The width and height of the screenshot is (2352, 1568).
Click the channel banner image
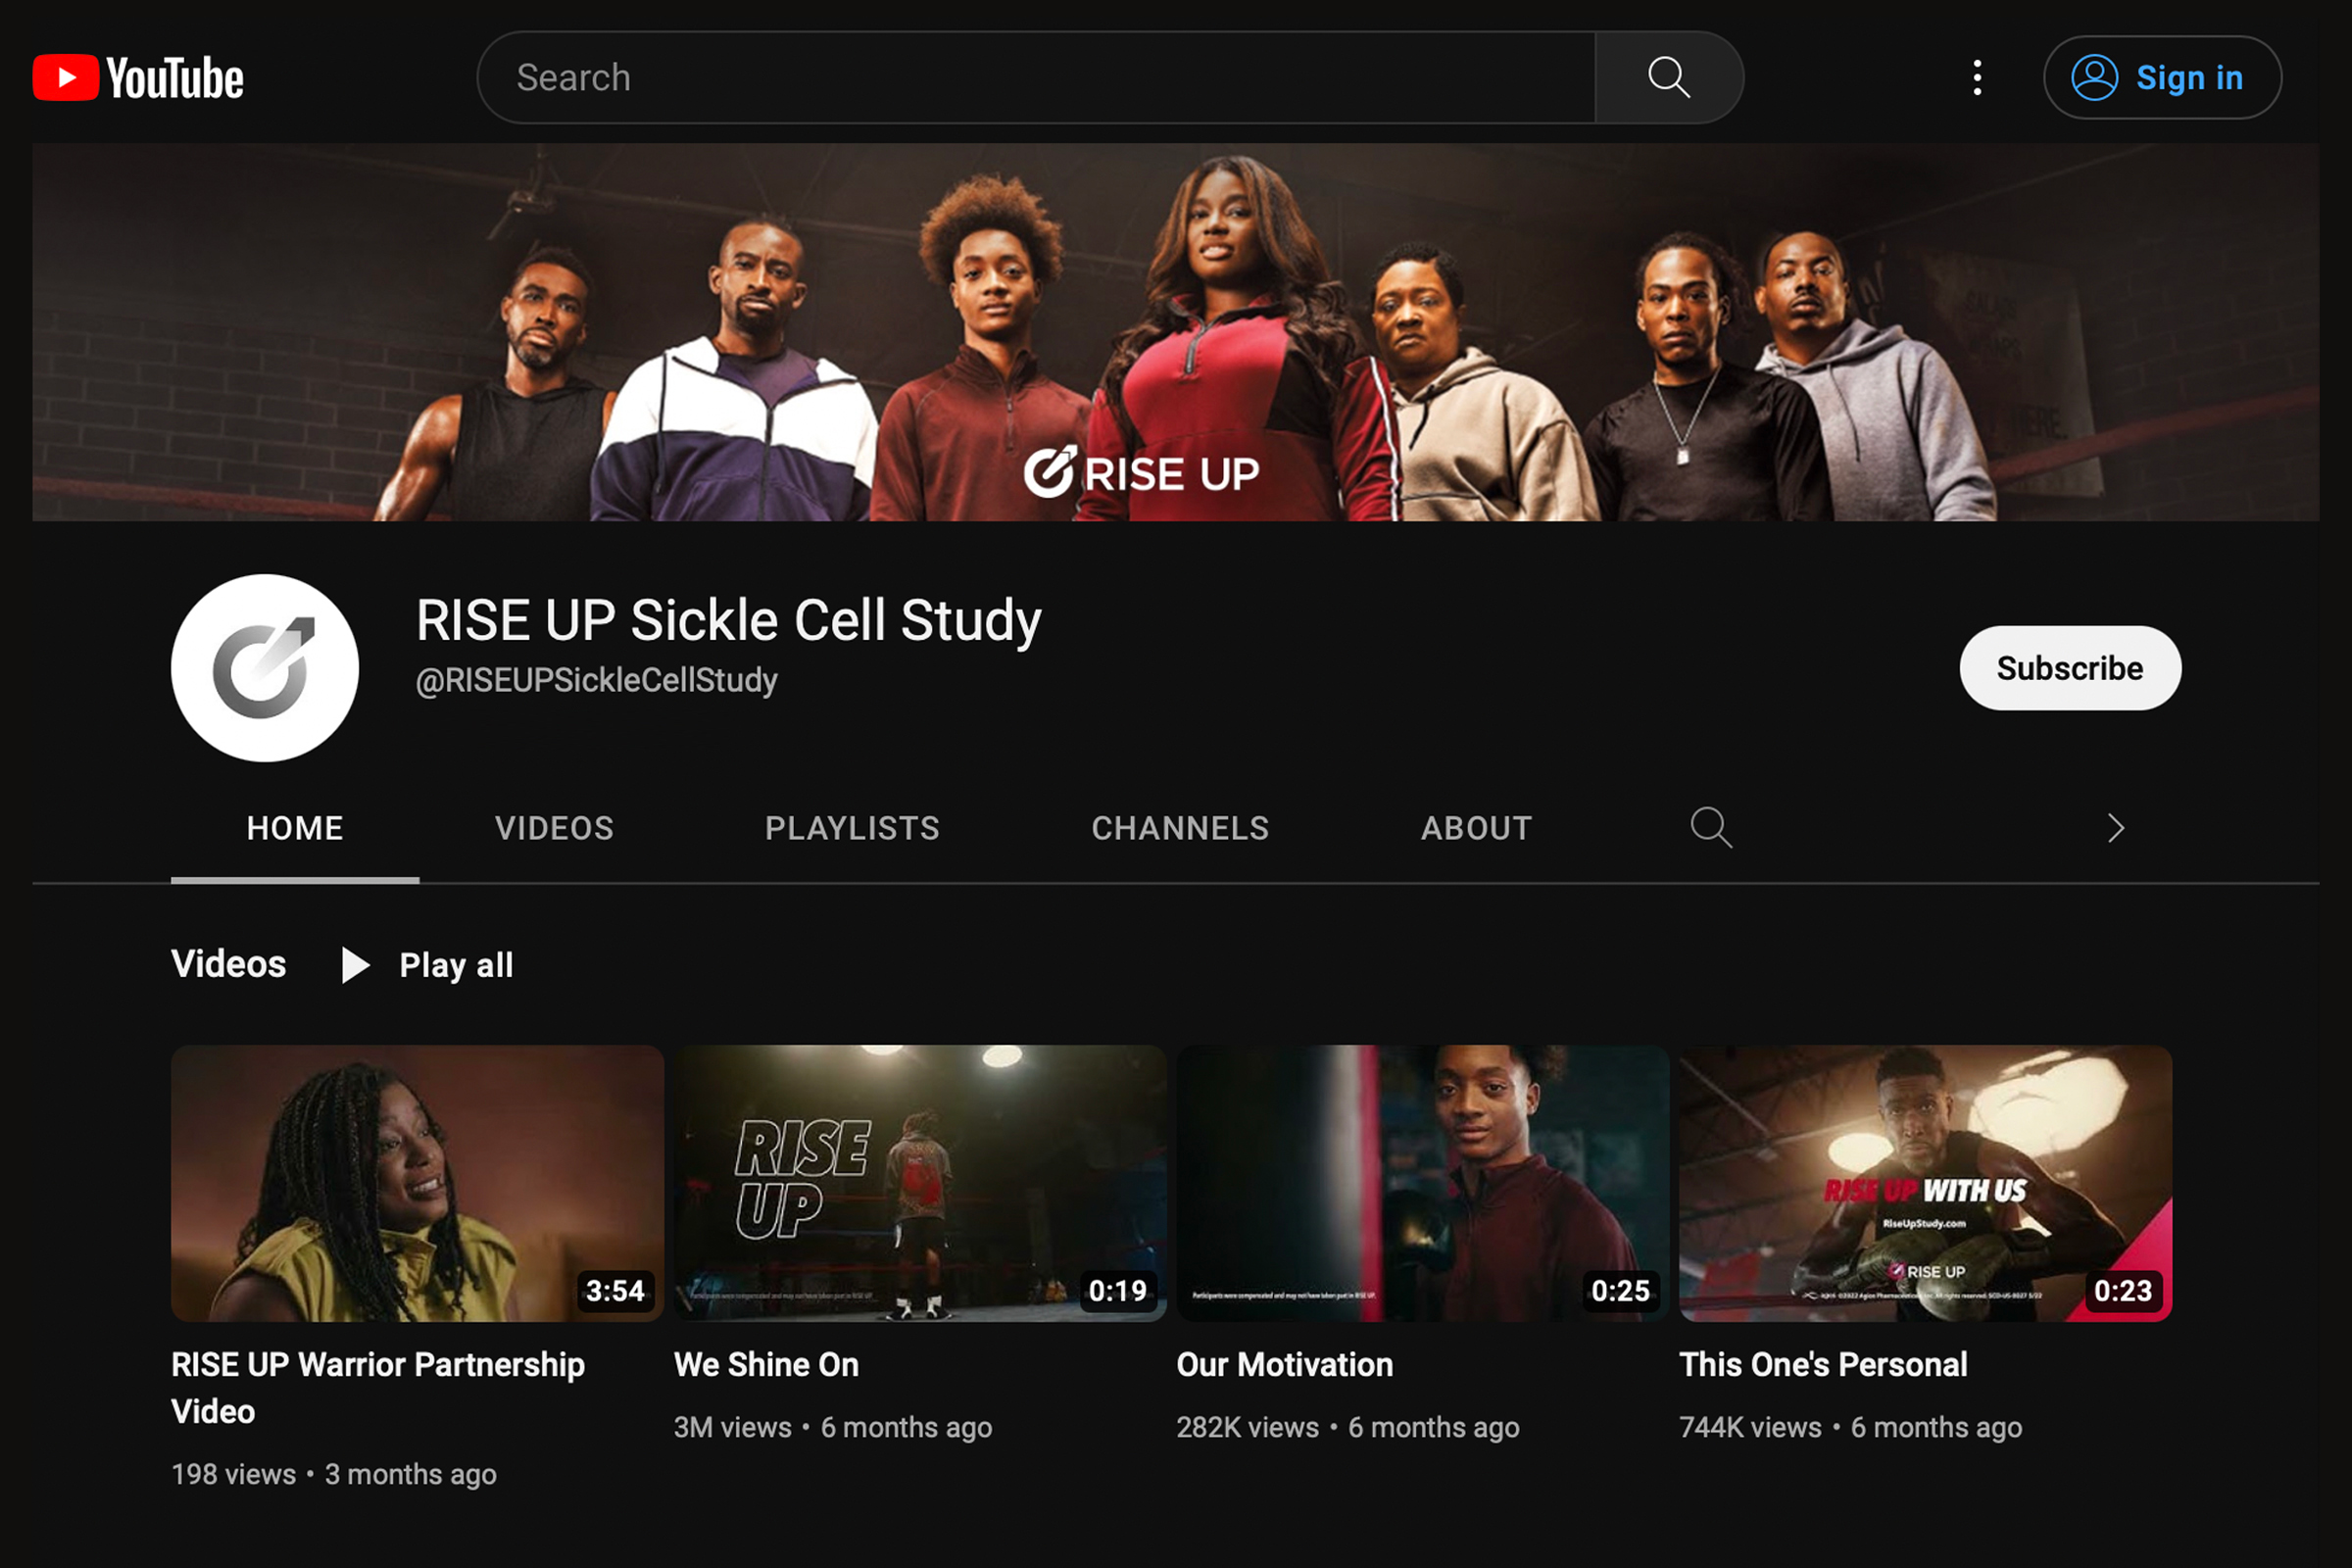pyautogui.click(x=1176, y=332)
